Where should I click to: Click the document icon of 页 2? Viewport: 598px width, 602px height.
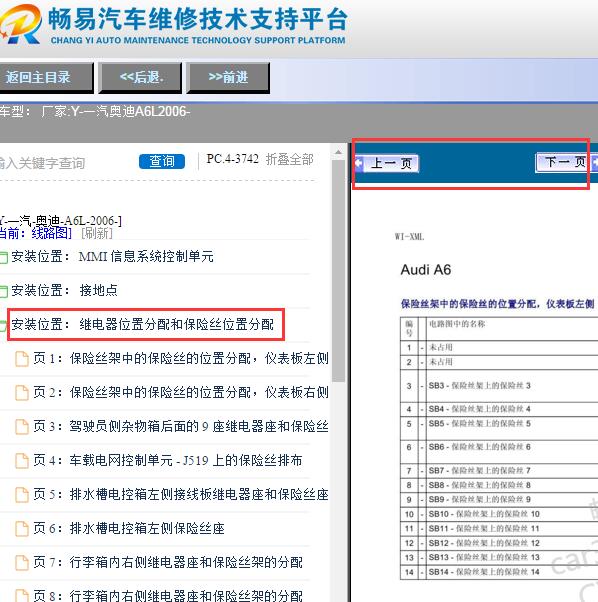[21, 393]
